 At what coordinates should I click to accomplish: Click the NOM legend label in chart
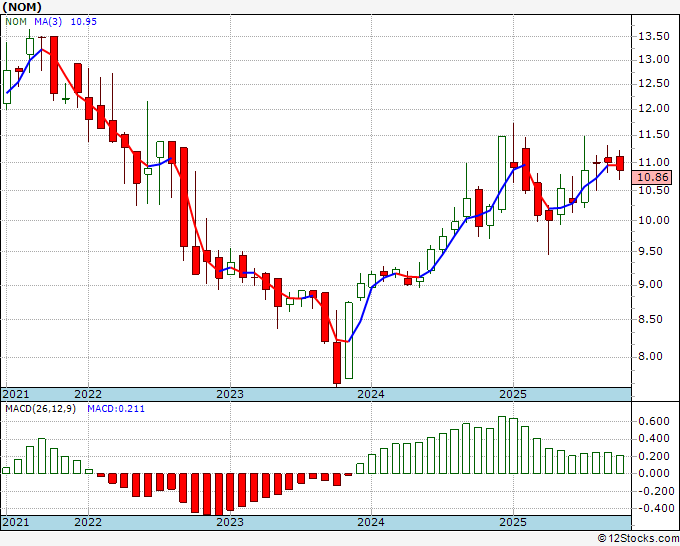pyautogui.click(x=16, y=22)
